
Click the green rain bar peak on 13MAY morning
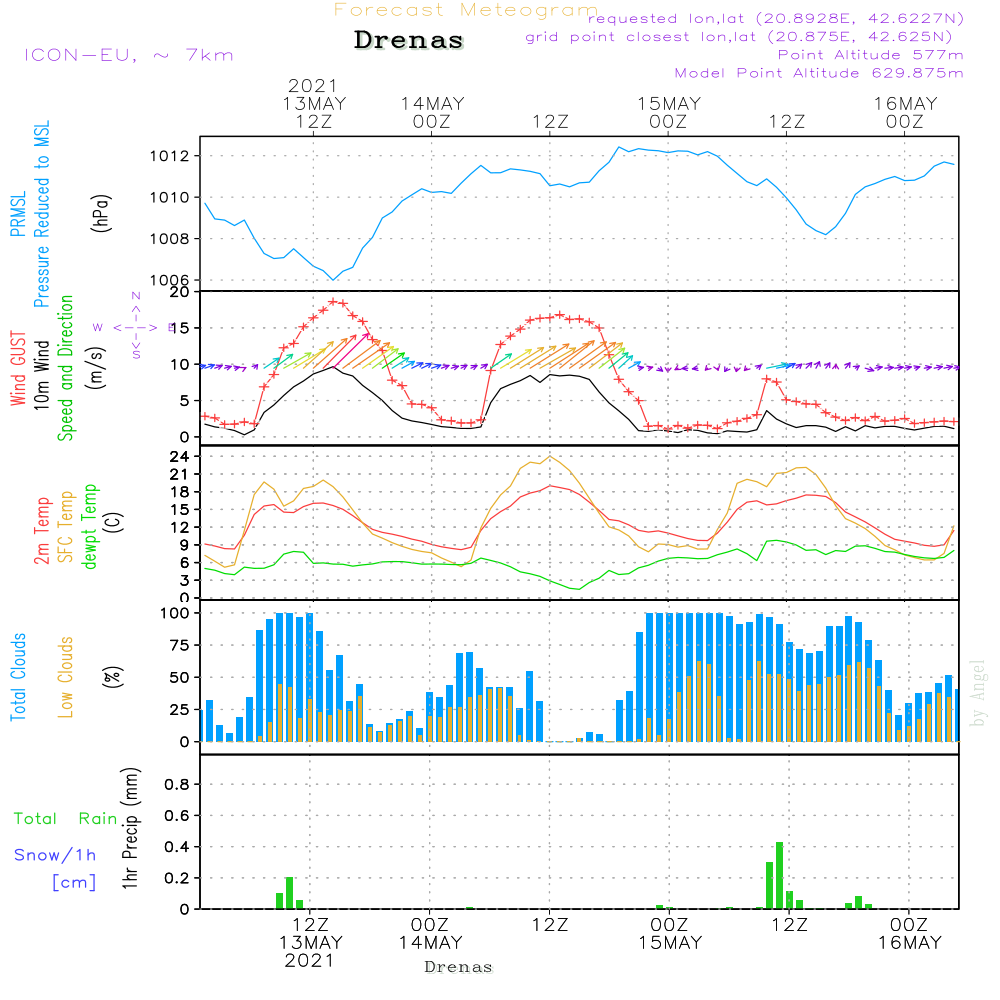(290, 893)
